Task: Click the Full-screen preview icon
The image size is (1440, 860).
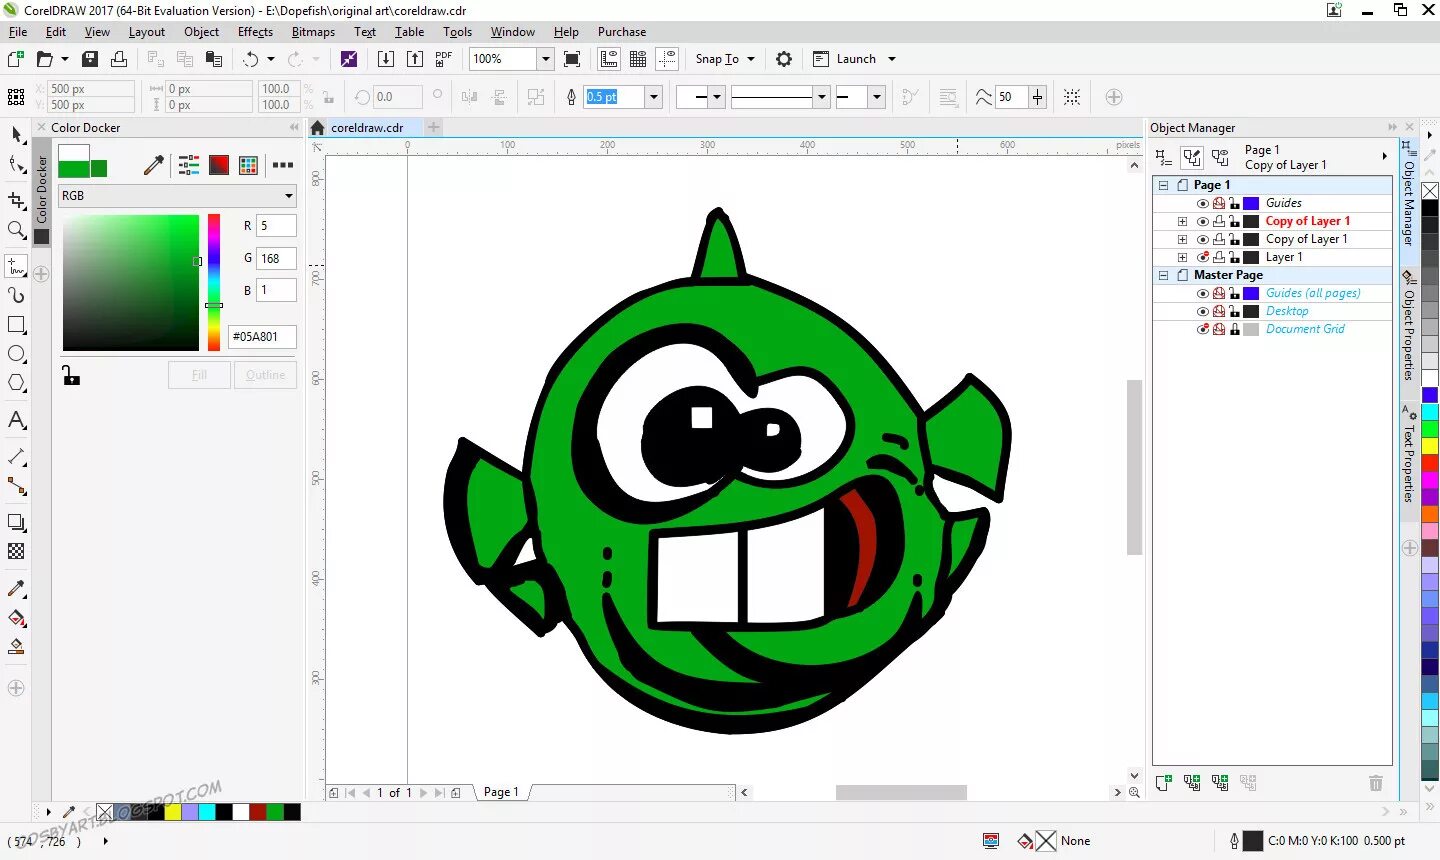Action: coord(572,59)
